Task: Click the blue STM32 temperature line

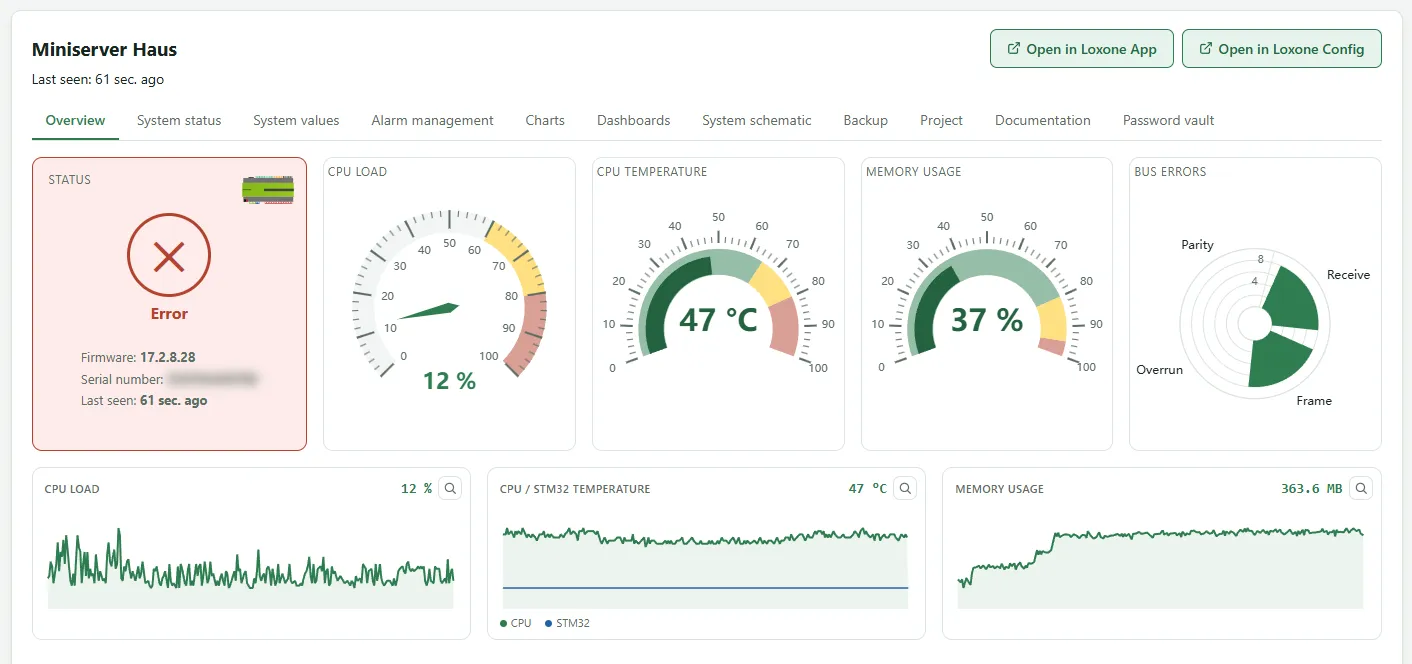Action: tap(705, 588)
